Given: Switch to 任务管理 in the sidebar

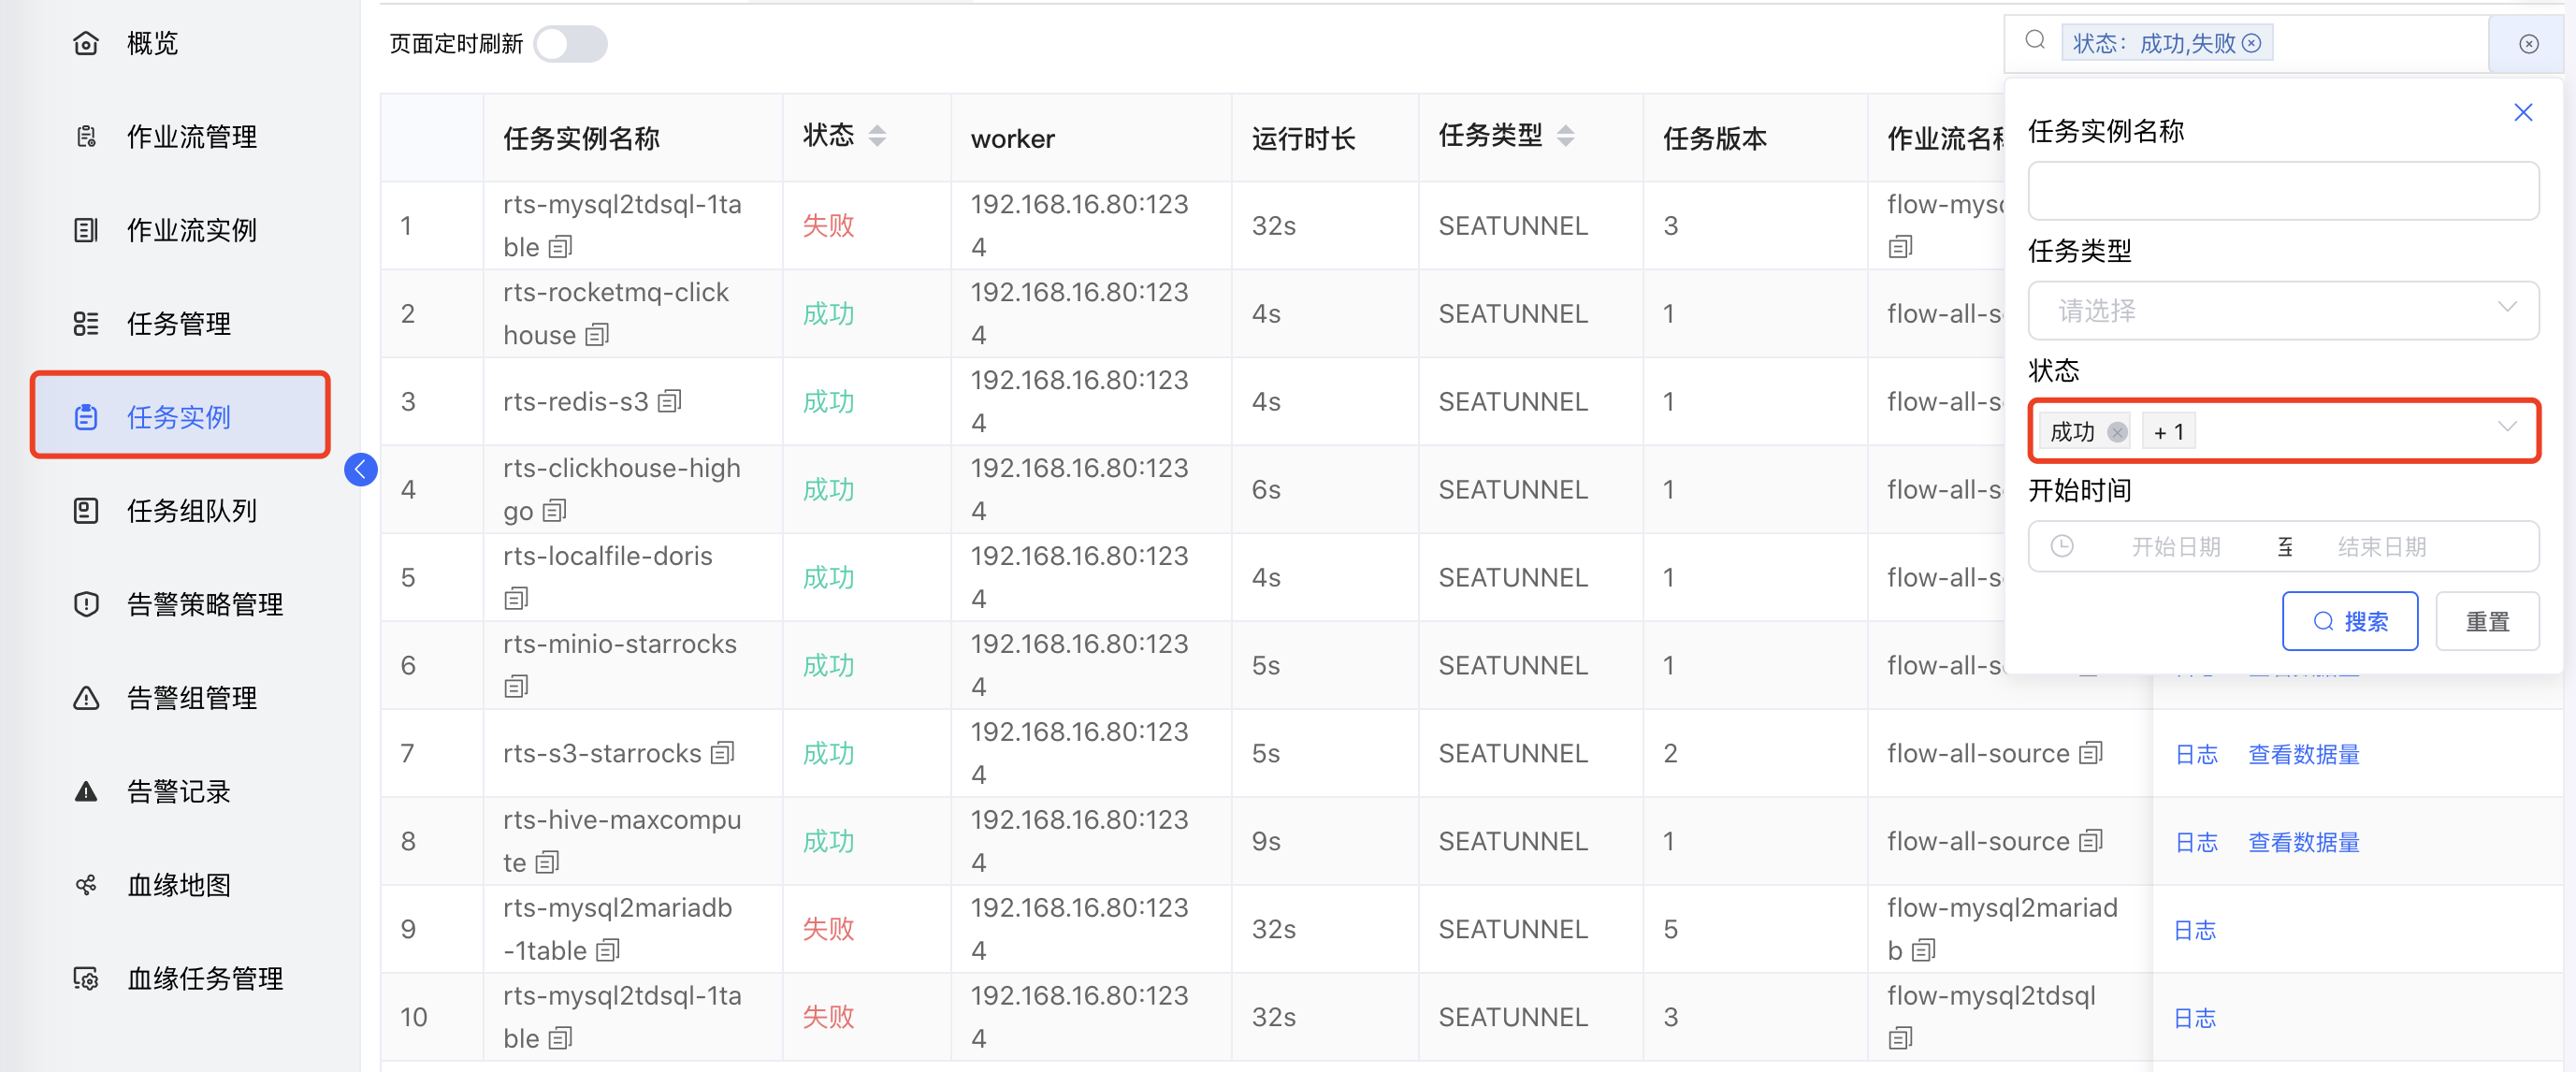Looking at the screenshot, I should (x=178, y=323).
